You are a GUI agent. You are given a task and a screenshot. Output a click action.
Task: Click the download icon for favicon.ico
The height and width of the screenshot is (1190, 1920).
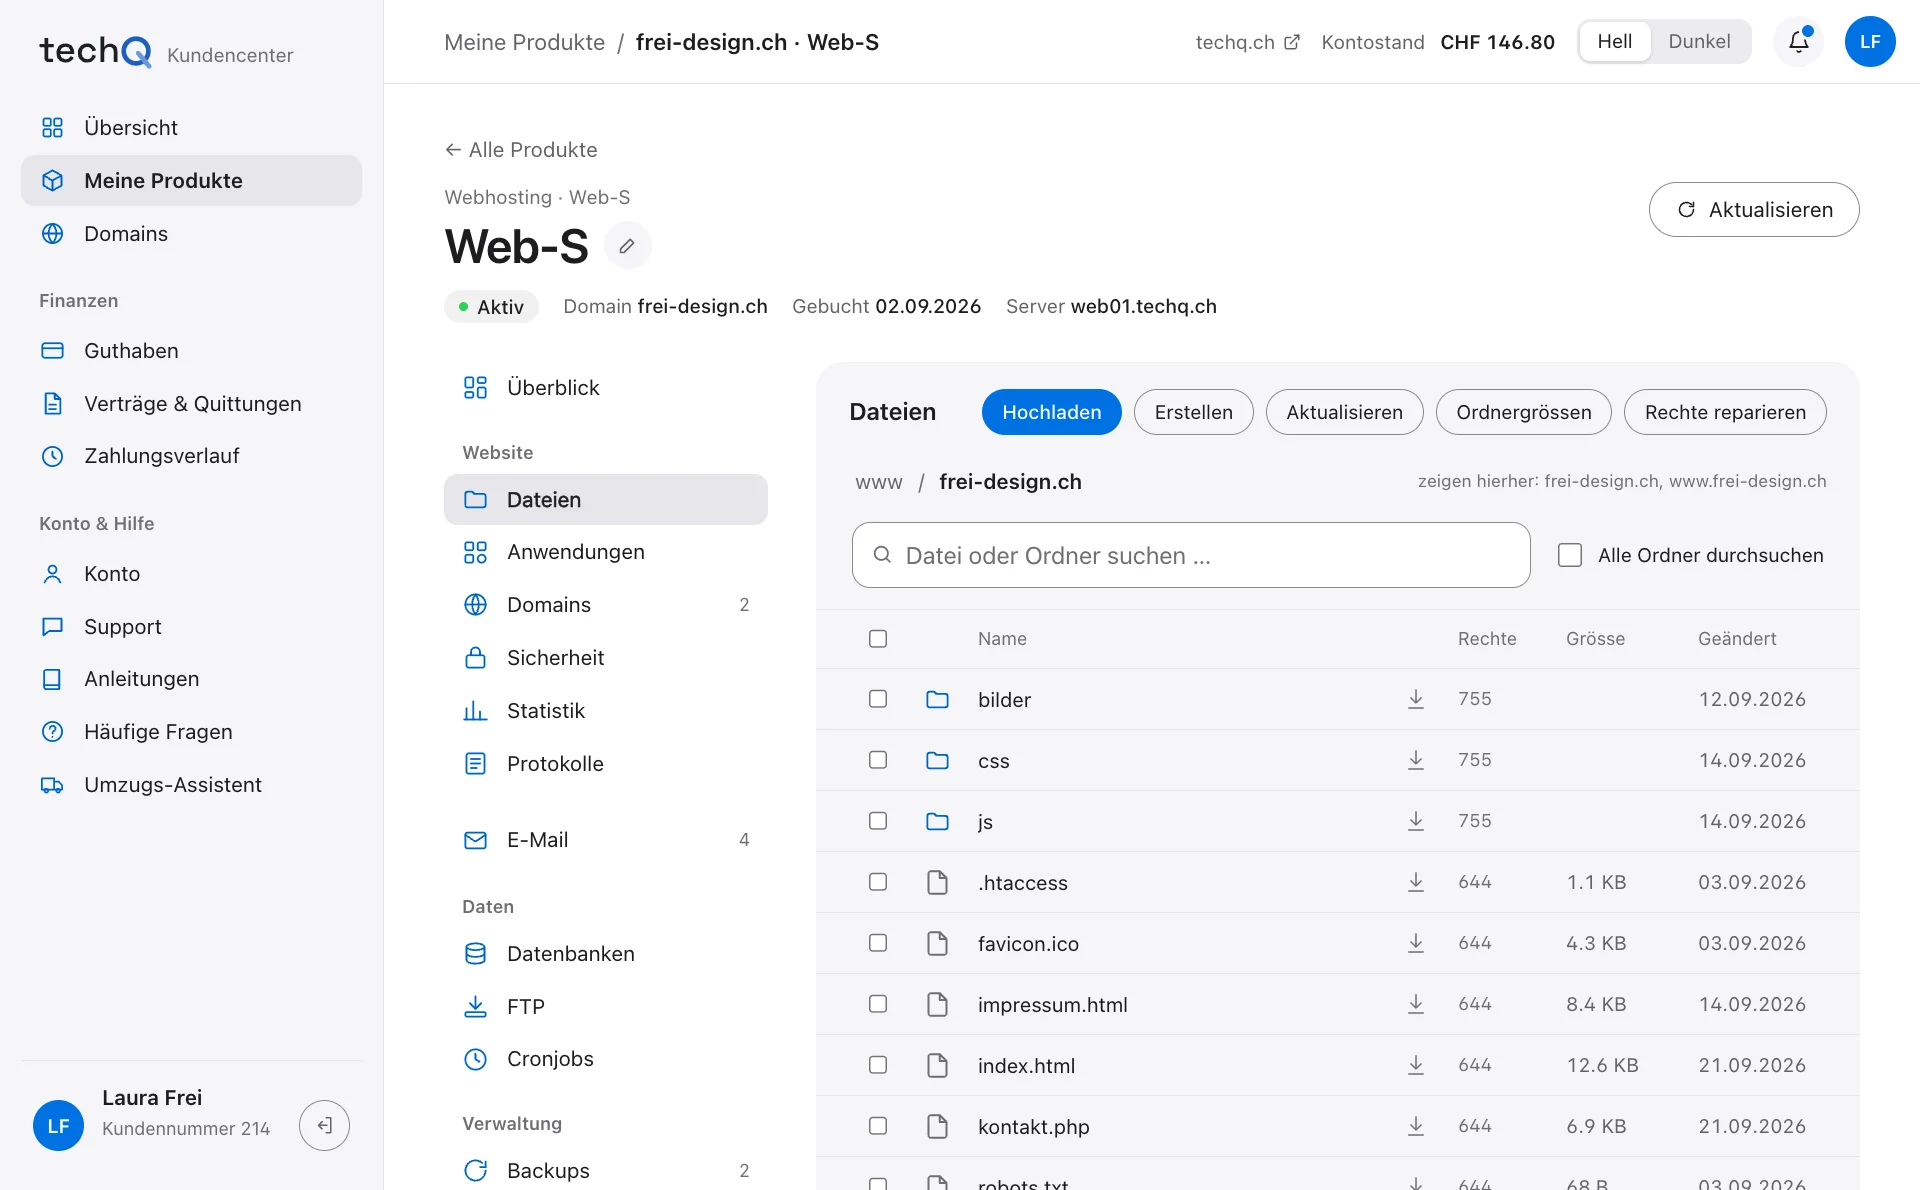click(x=1416, y=943)
